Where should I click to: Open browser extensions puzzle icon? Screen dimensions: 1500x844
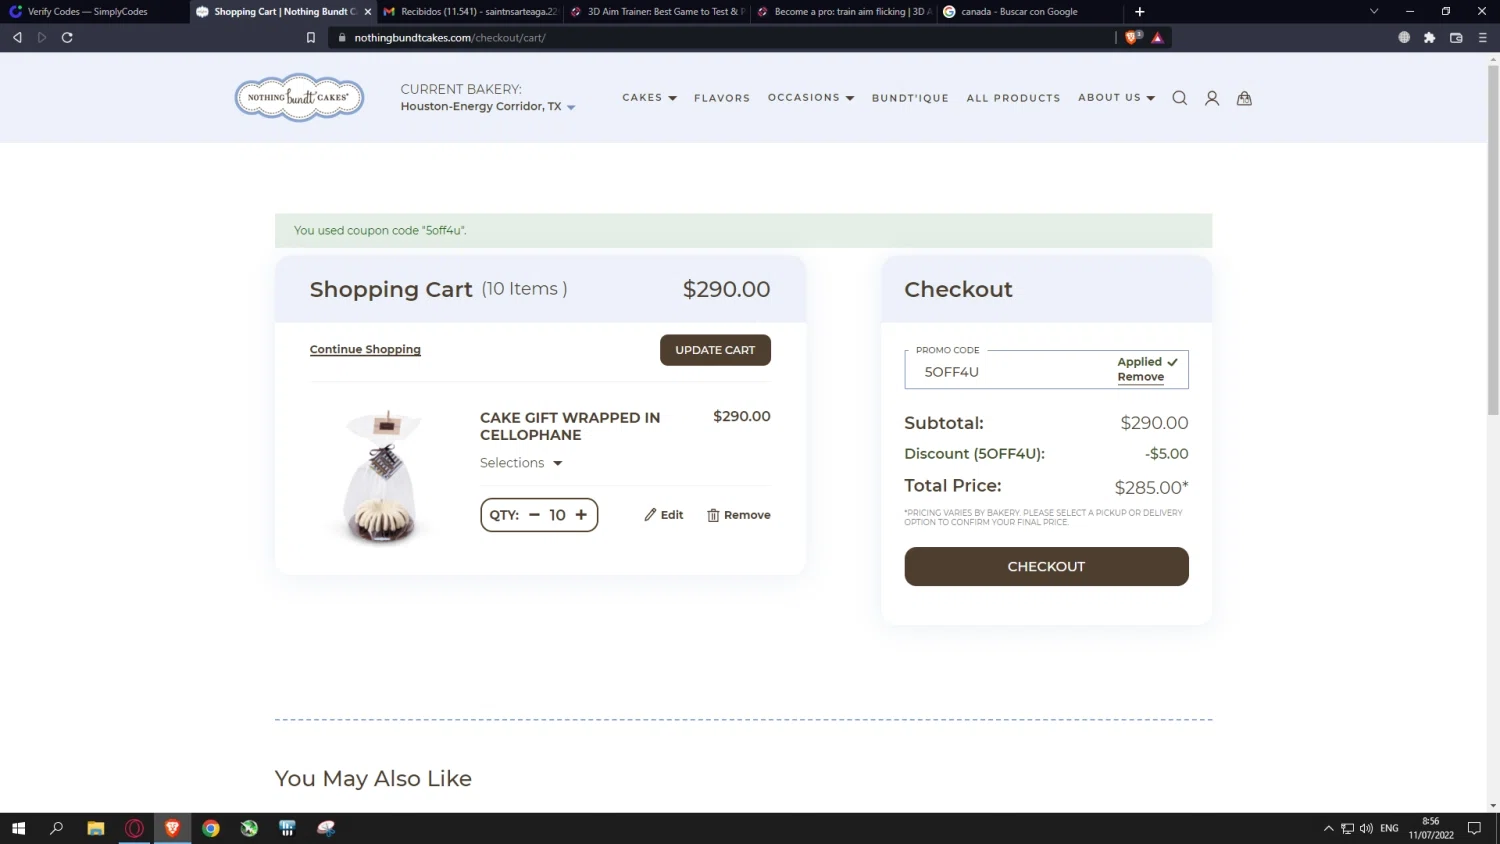pyautogui.click(x=1430, y=37)
